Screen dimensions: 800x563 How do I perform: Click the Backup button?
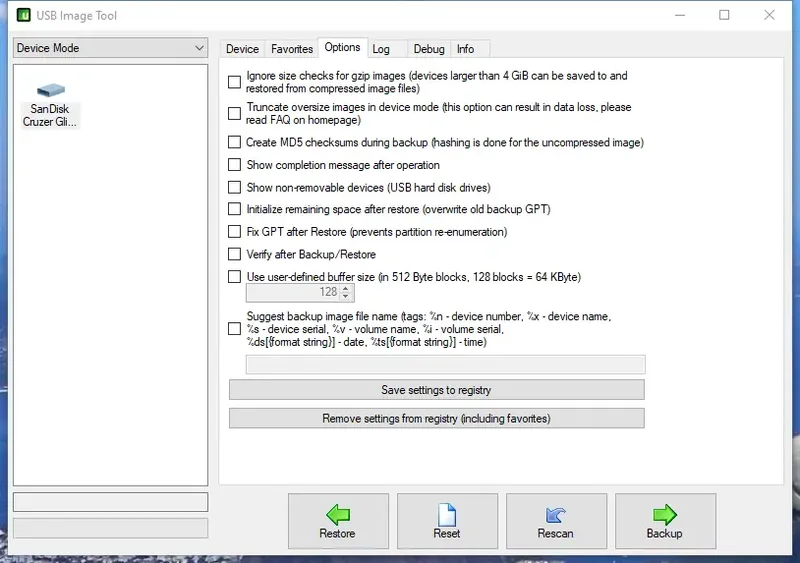click(x=665, y=521)
